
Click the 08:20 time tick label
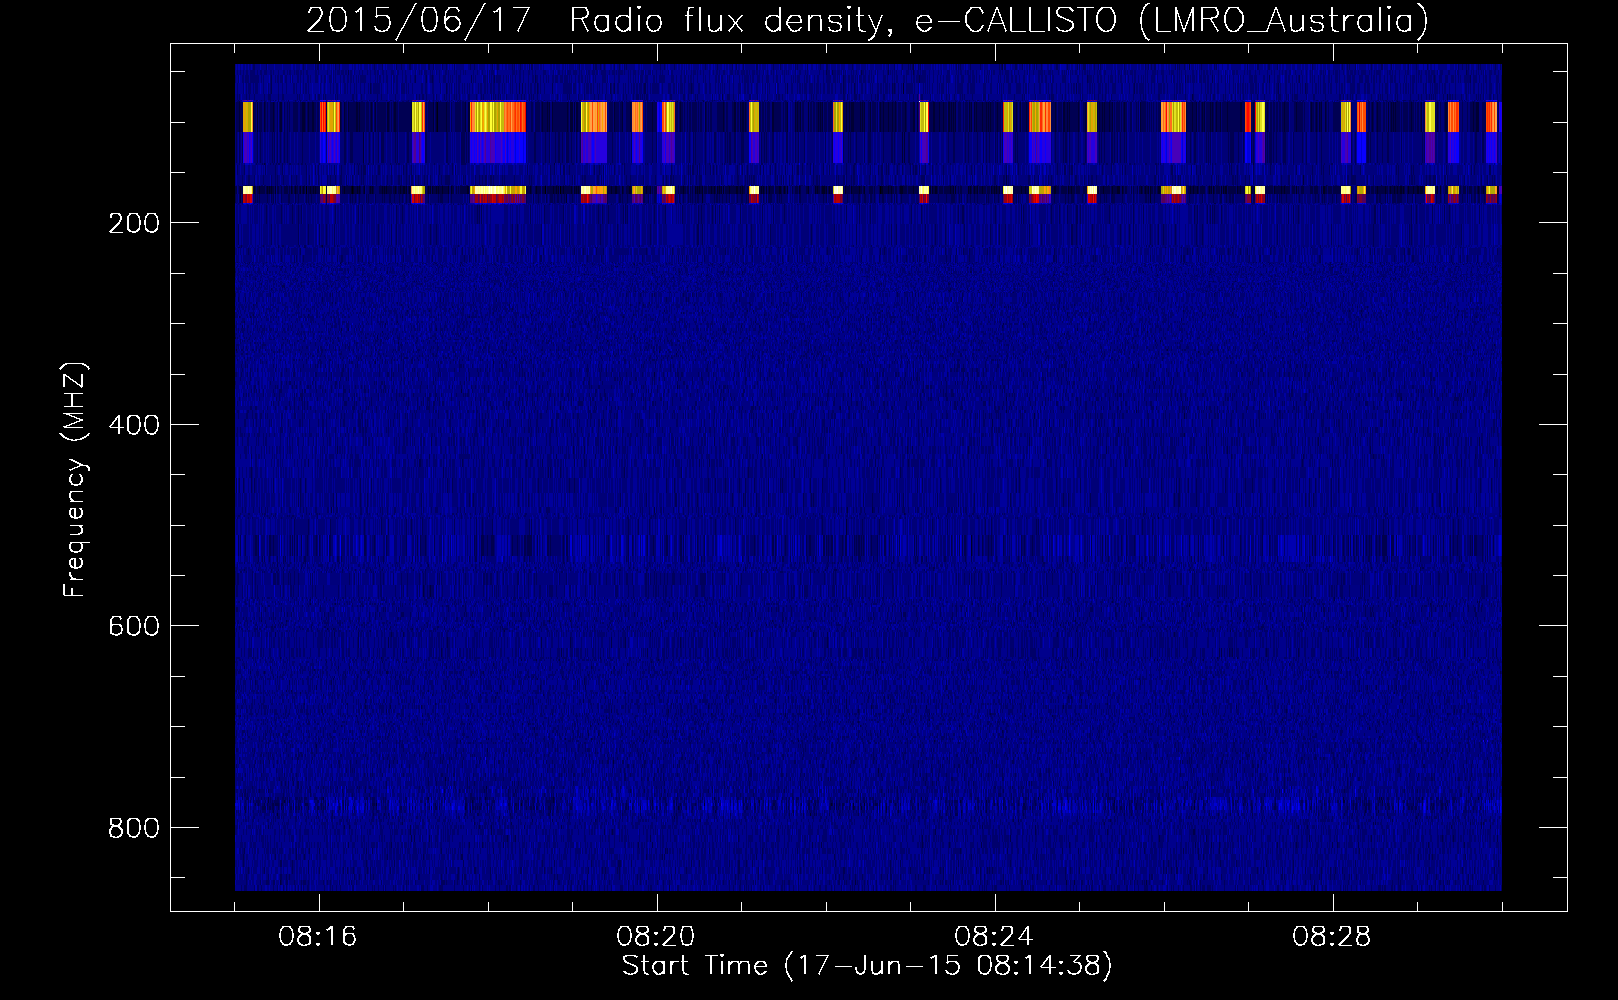click(656, 937)
